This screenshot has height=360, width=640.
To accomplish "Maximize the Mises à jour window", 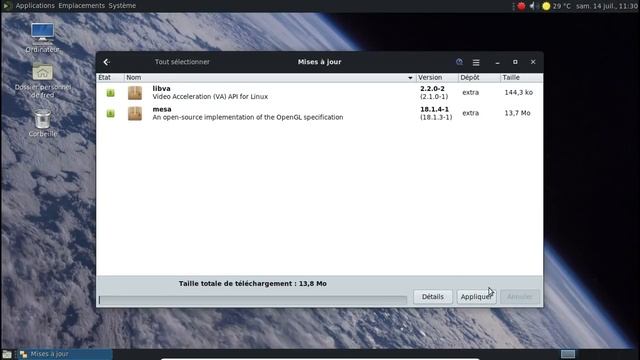I will click(515, 62).
